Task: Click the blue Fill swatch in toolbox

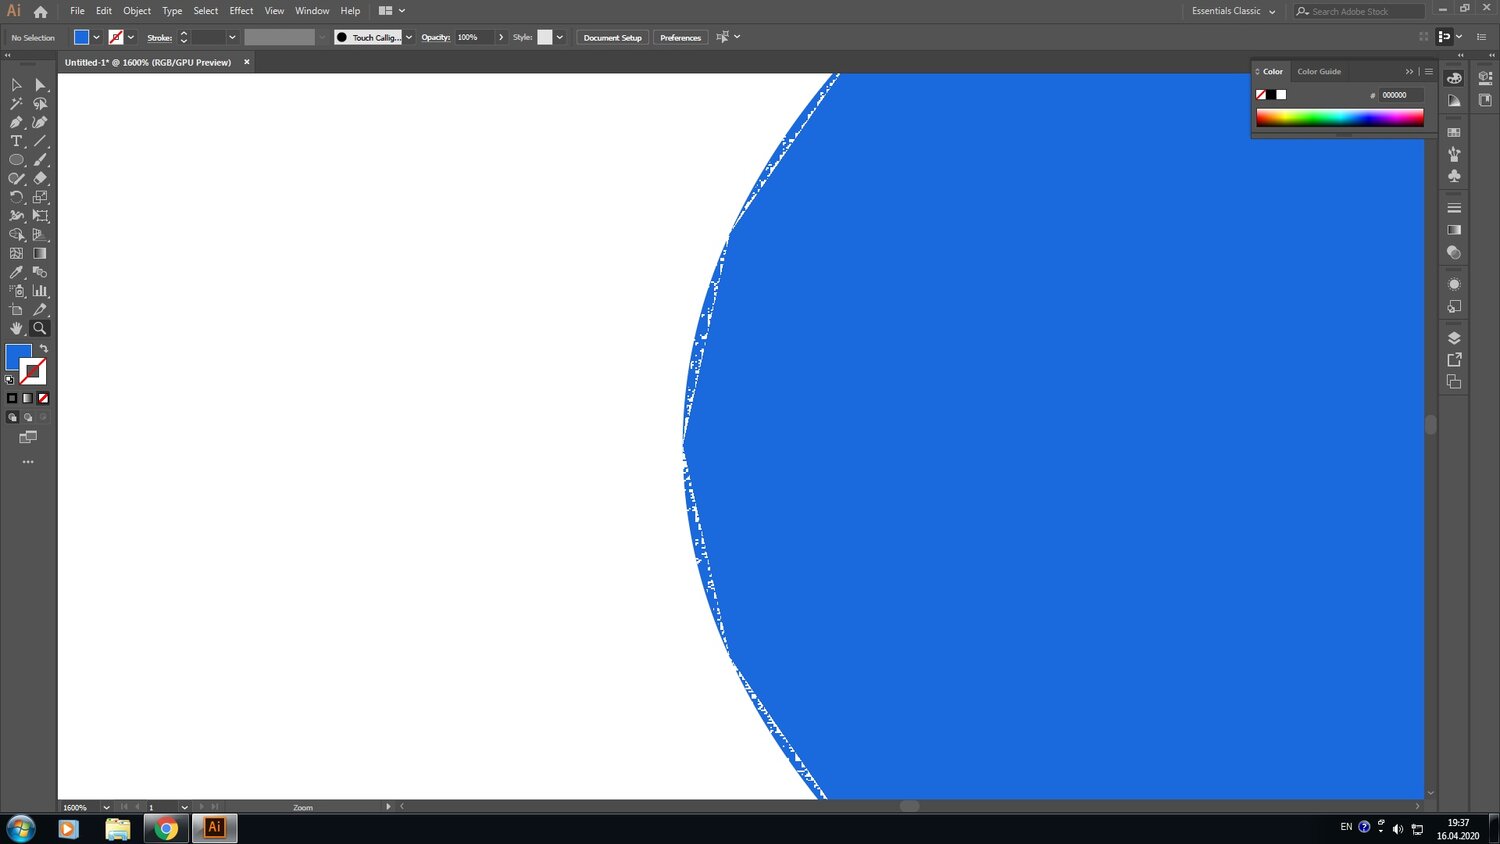Action: (18, 356)
